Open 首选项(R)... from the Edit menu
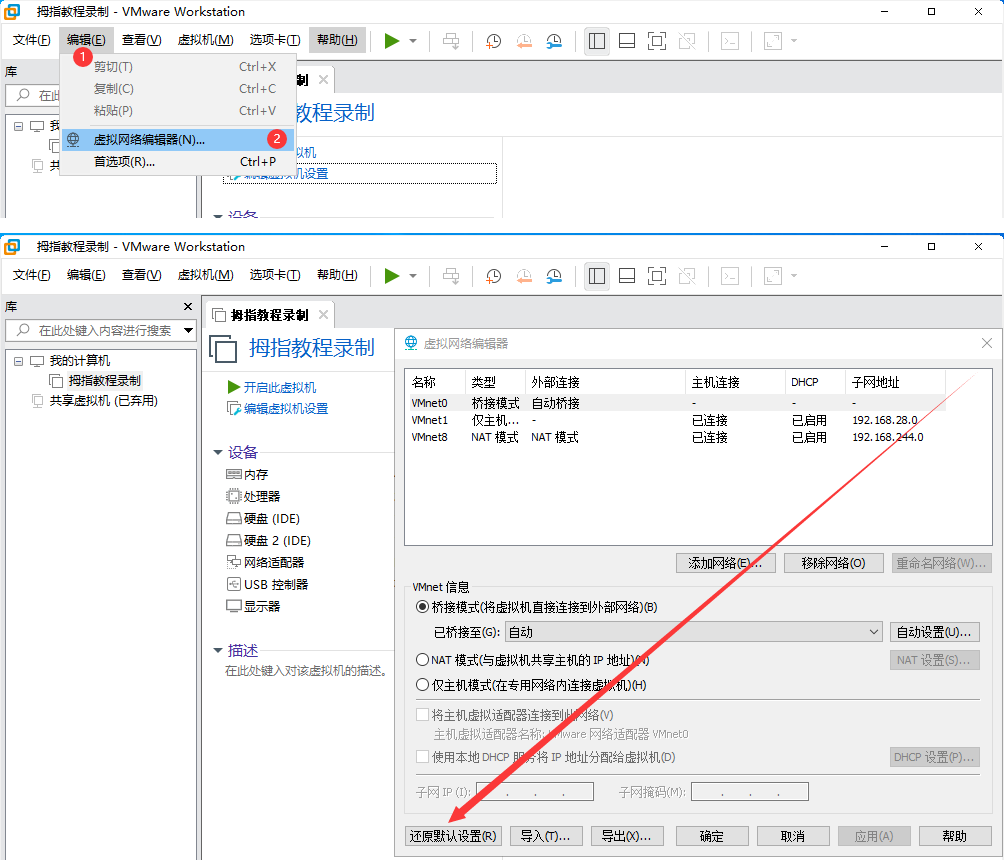This screenshot has height=860, width=1004. 124,162
